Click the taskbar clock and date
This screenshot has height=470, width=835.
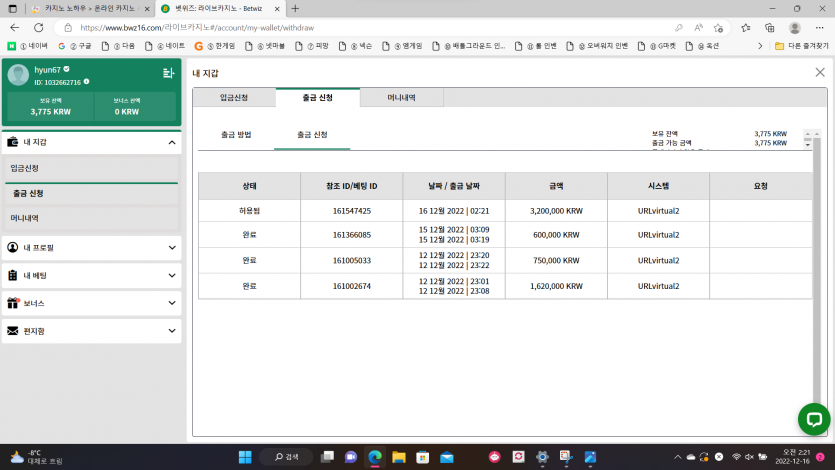[792, 457]
